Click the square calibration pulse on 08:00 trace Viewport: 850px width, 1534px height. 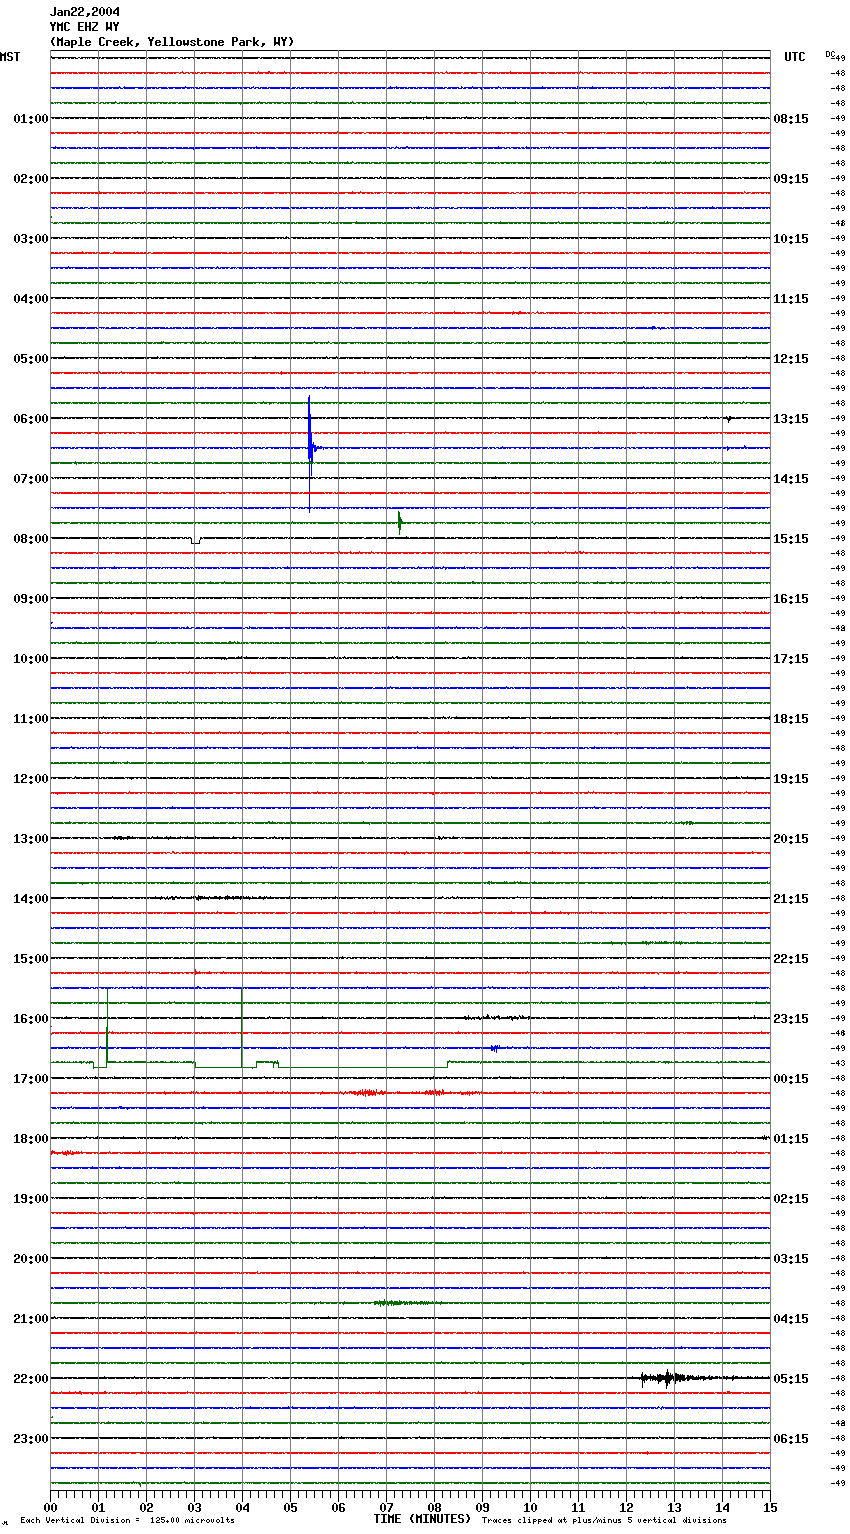[195, 540]
